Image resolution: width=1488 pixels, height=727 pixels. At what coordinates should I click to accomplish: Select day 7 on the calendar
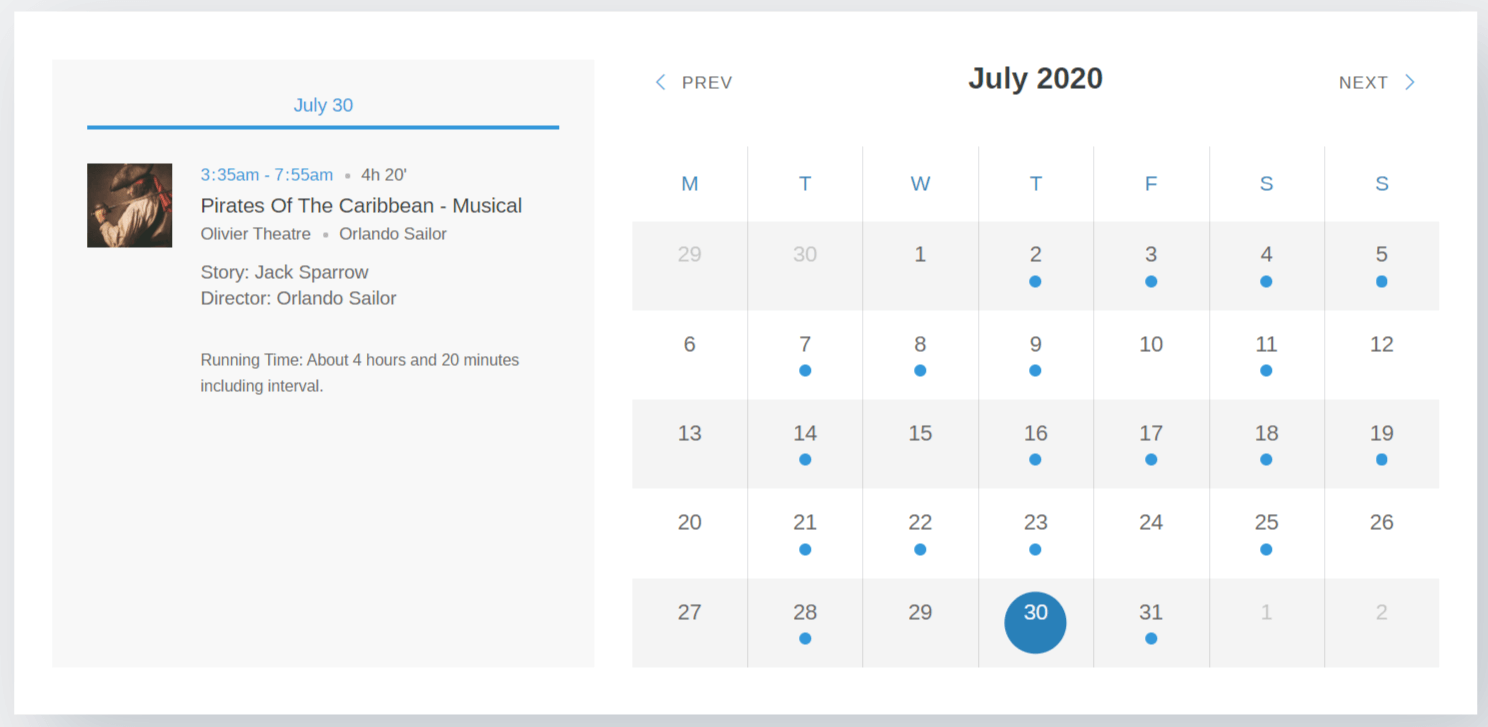tap(805, 343)
